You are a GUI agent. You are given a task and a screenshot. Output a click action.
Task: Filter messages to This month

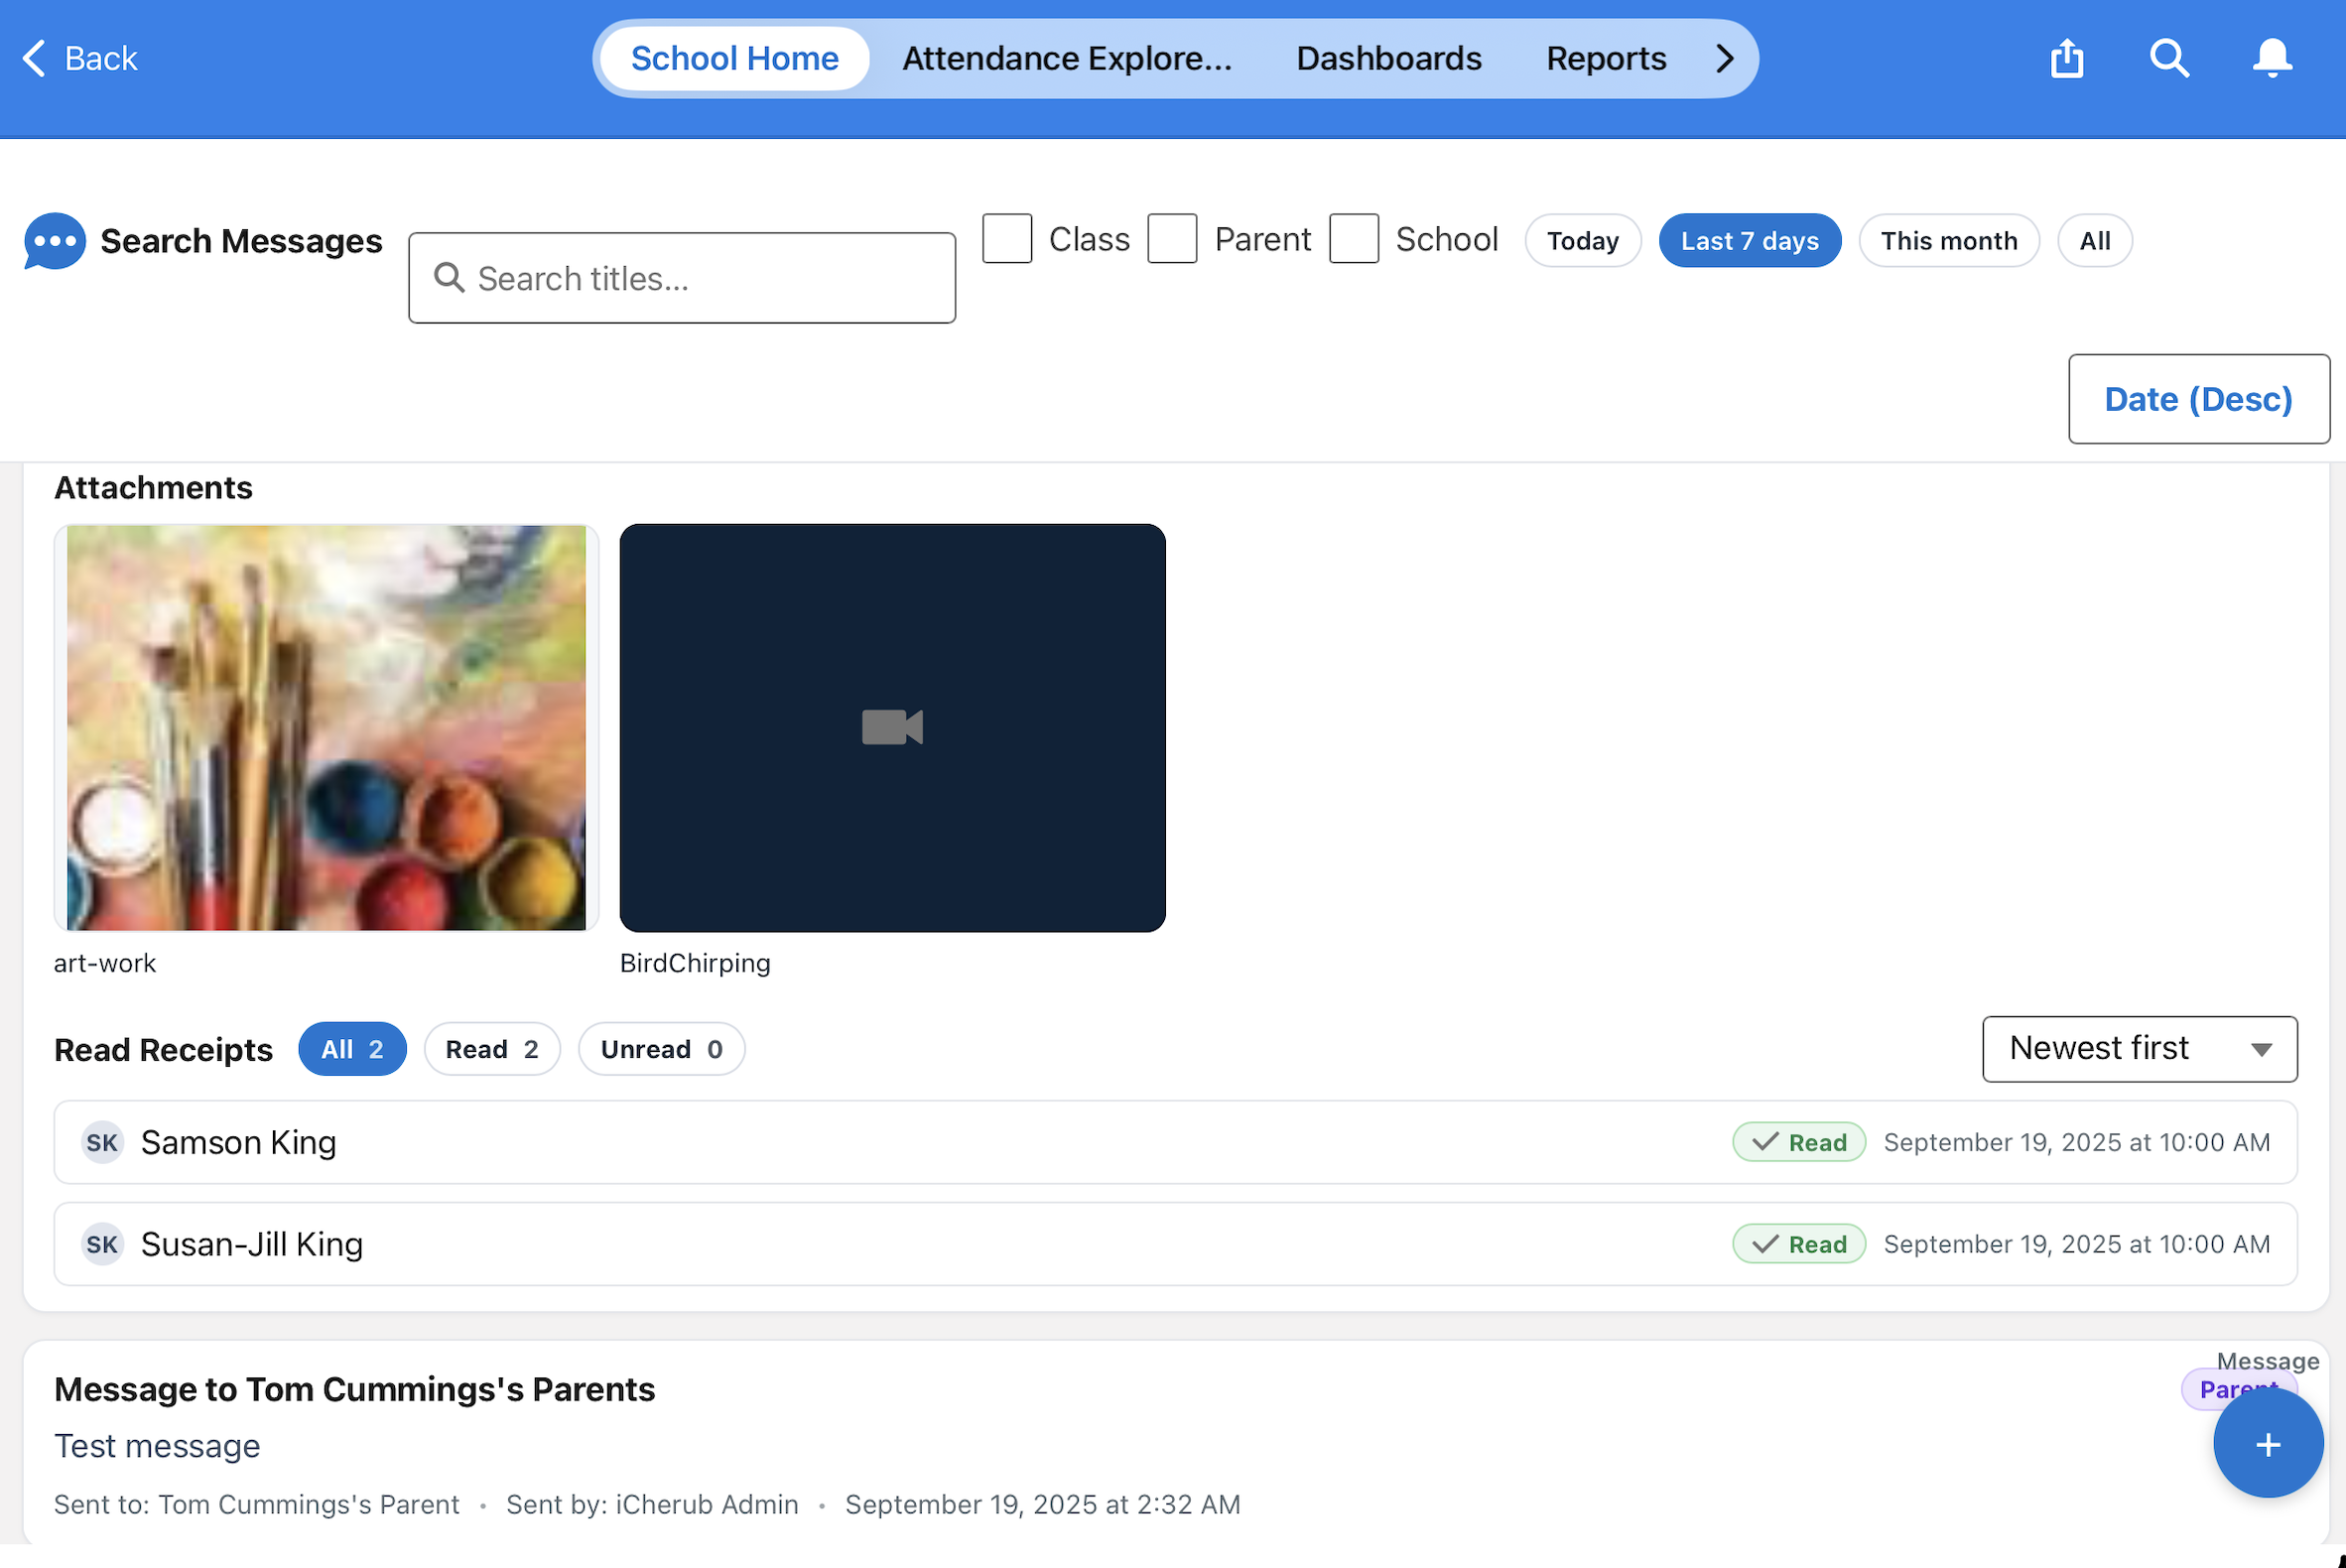coord(1948,241)
